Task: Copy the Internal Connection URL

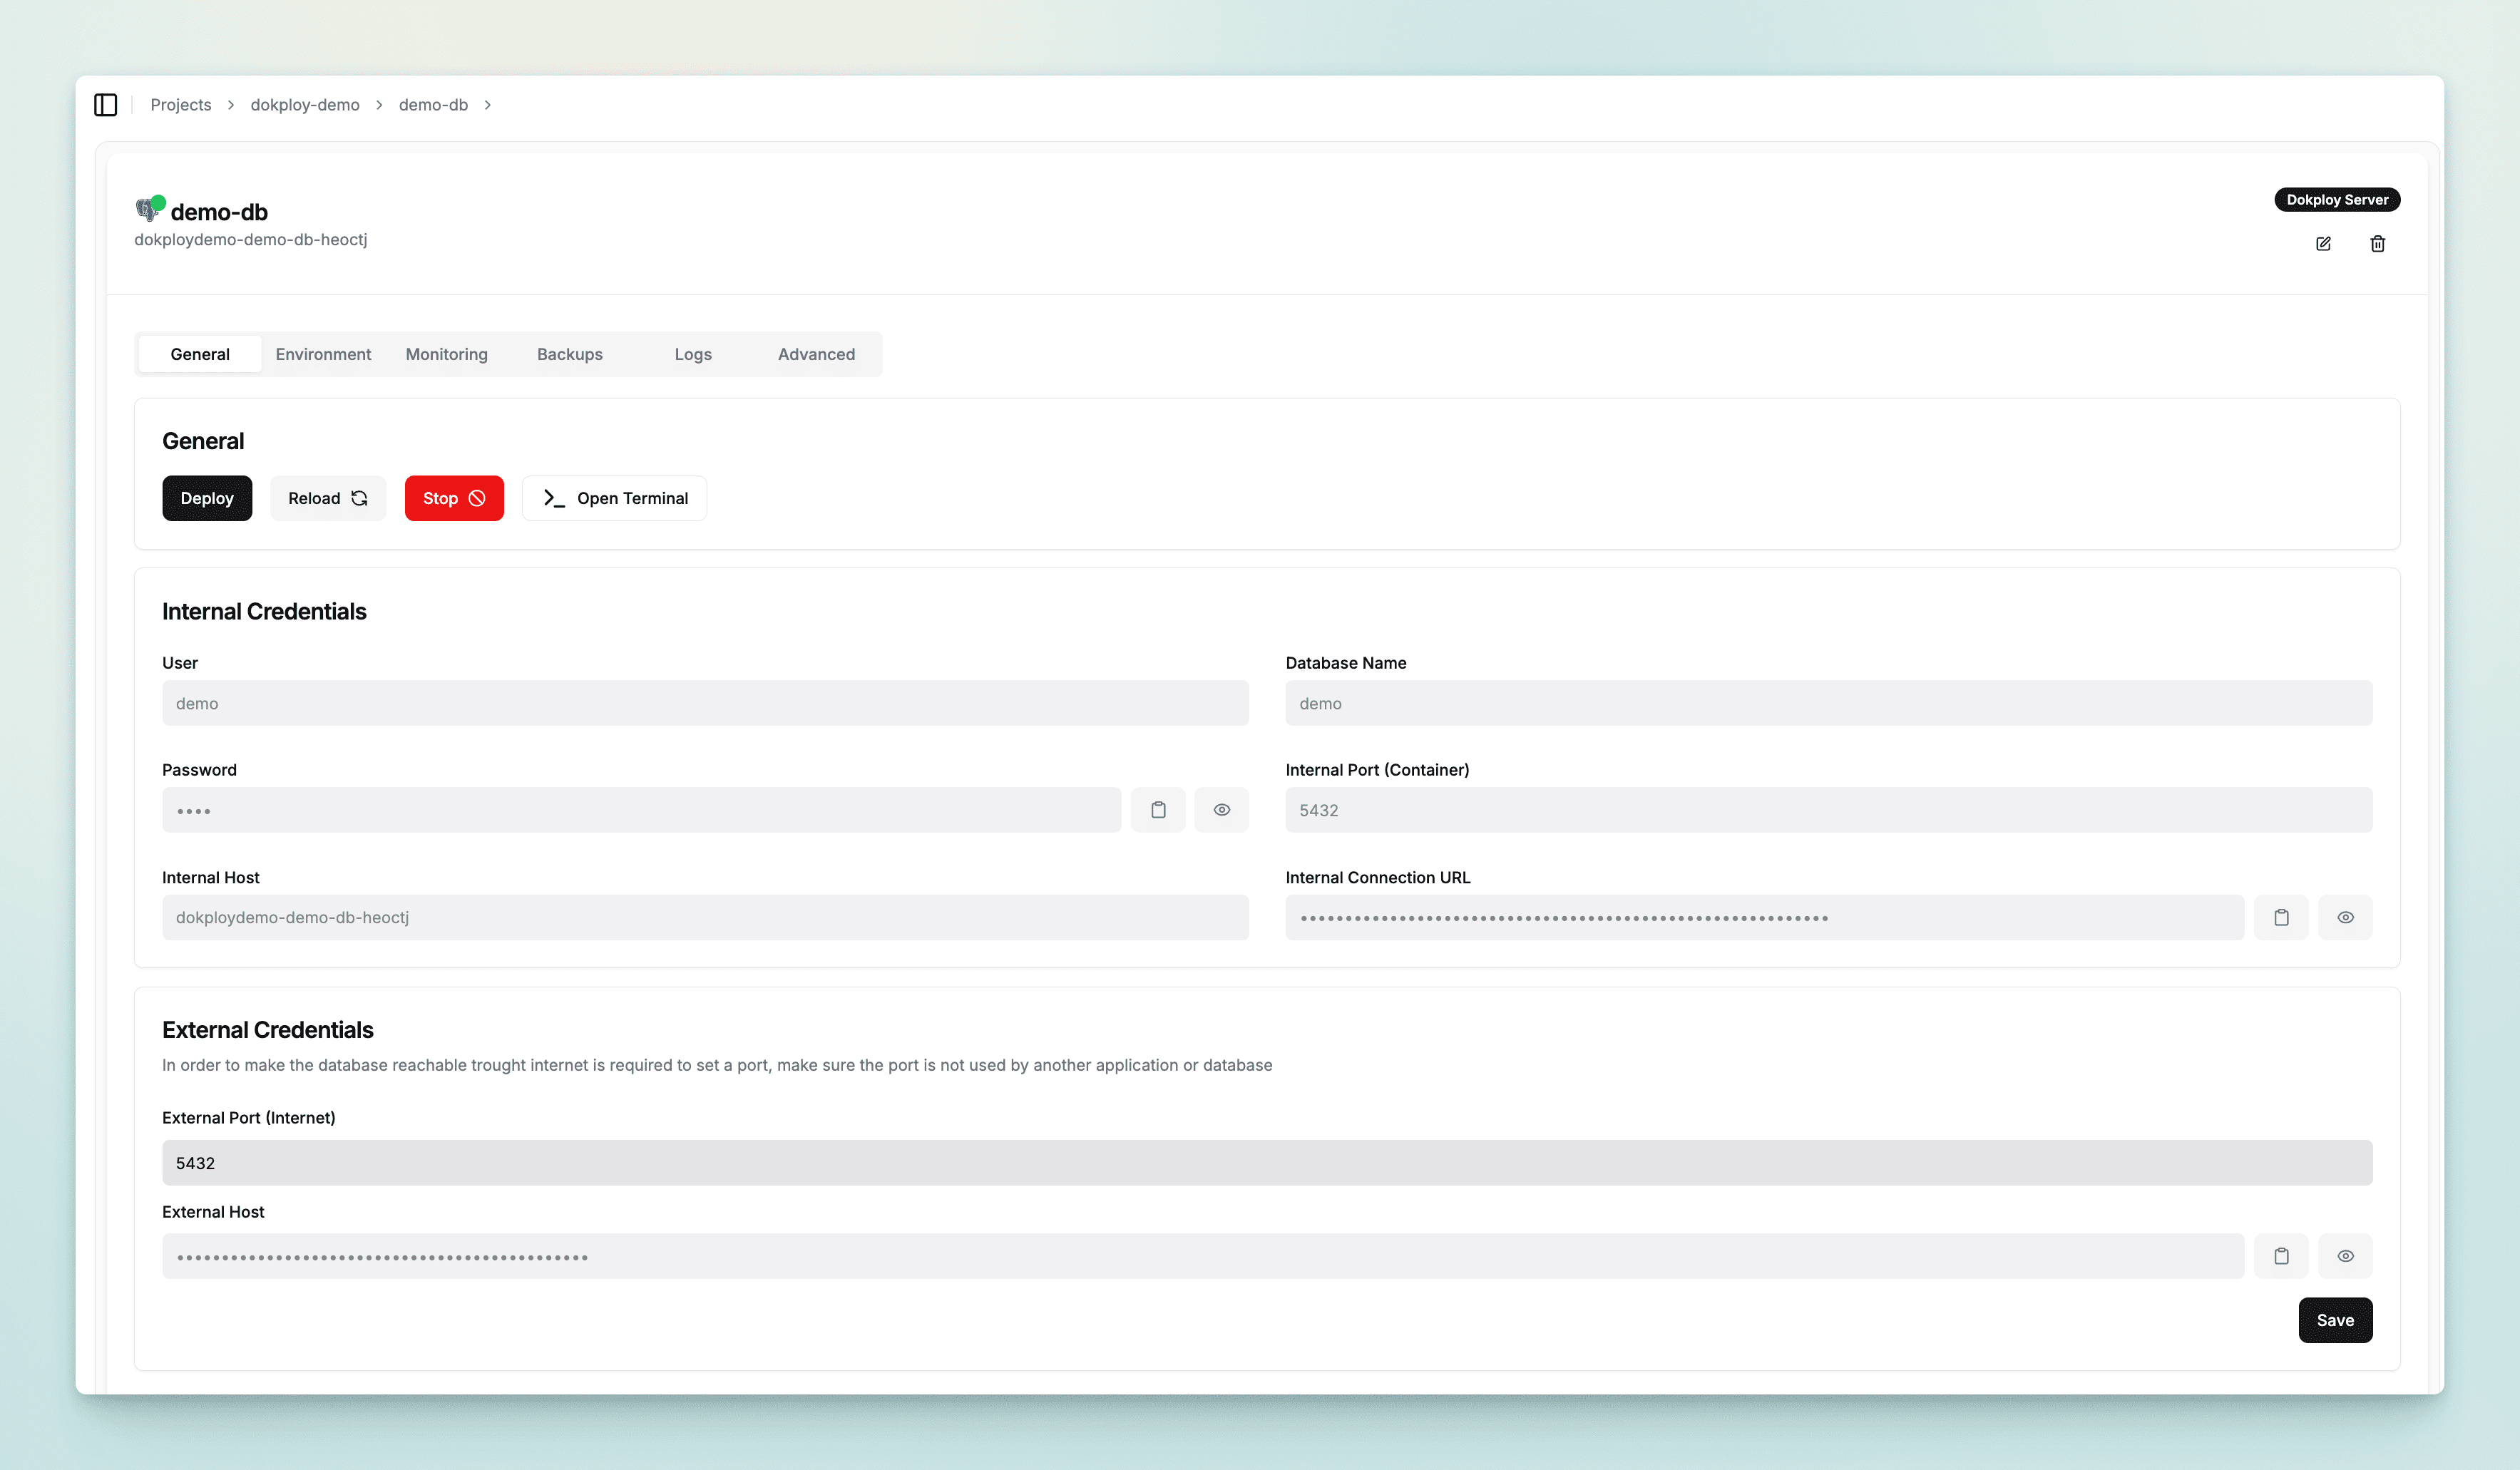Action: 2281,917
